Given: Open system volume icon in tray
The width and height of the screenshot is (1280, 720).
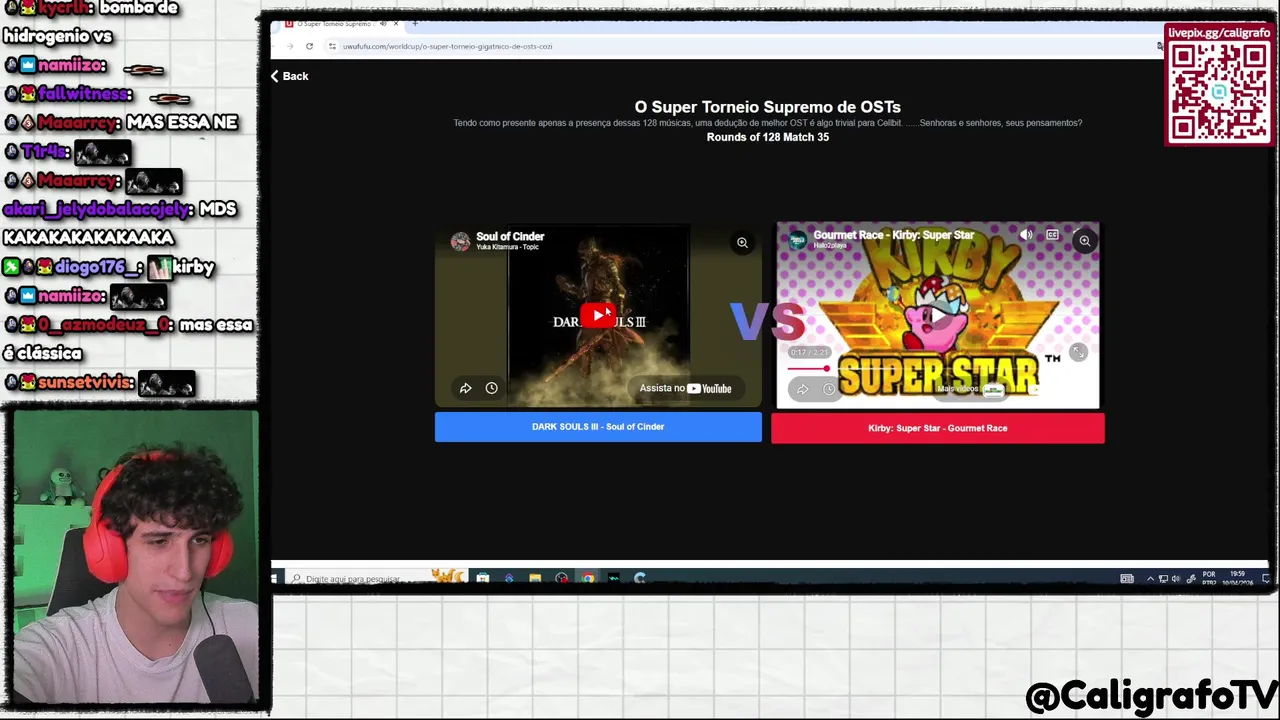Looking at the screenshot, I should (x=1175, y=579).
